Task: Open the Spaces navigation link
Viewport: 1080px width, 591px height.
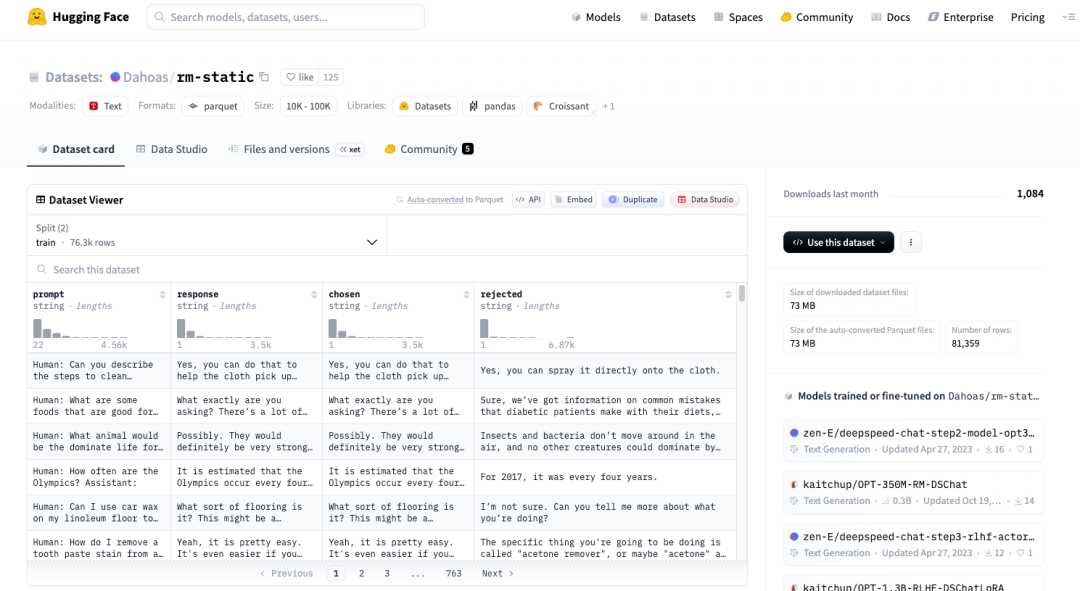Action: pyautogui.click(x=738, y=17)
